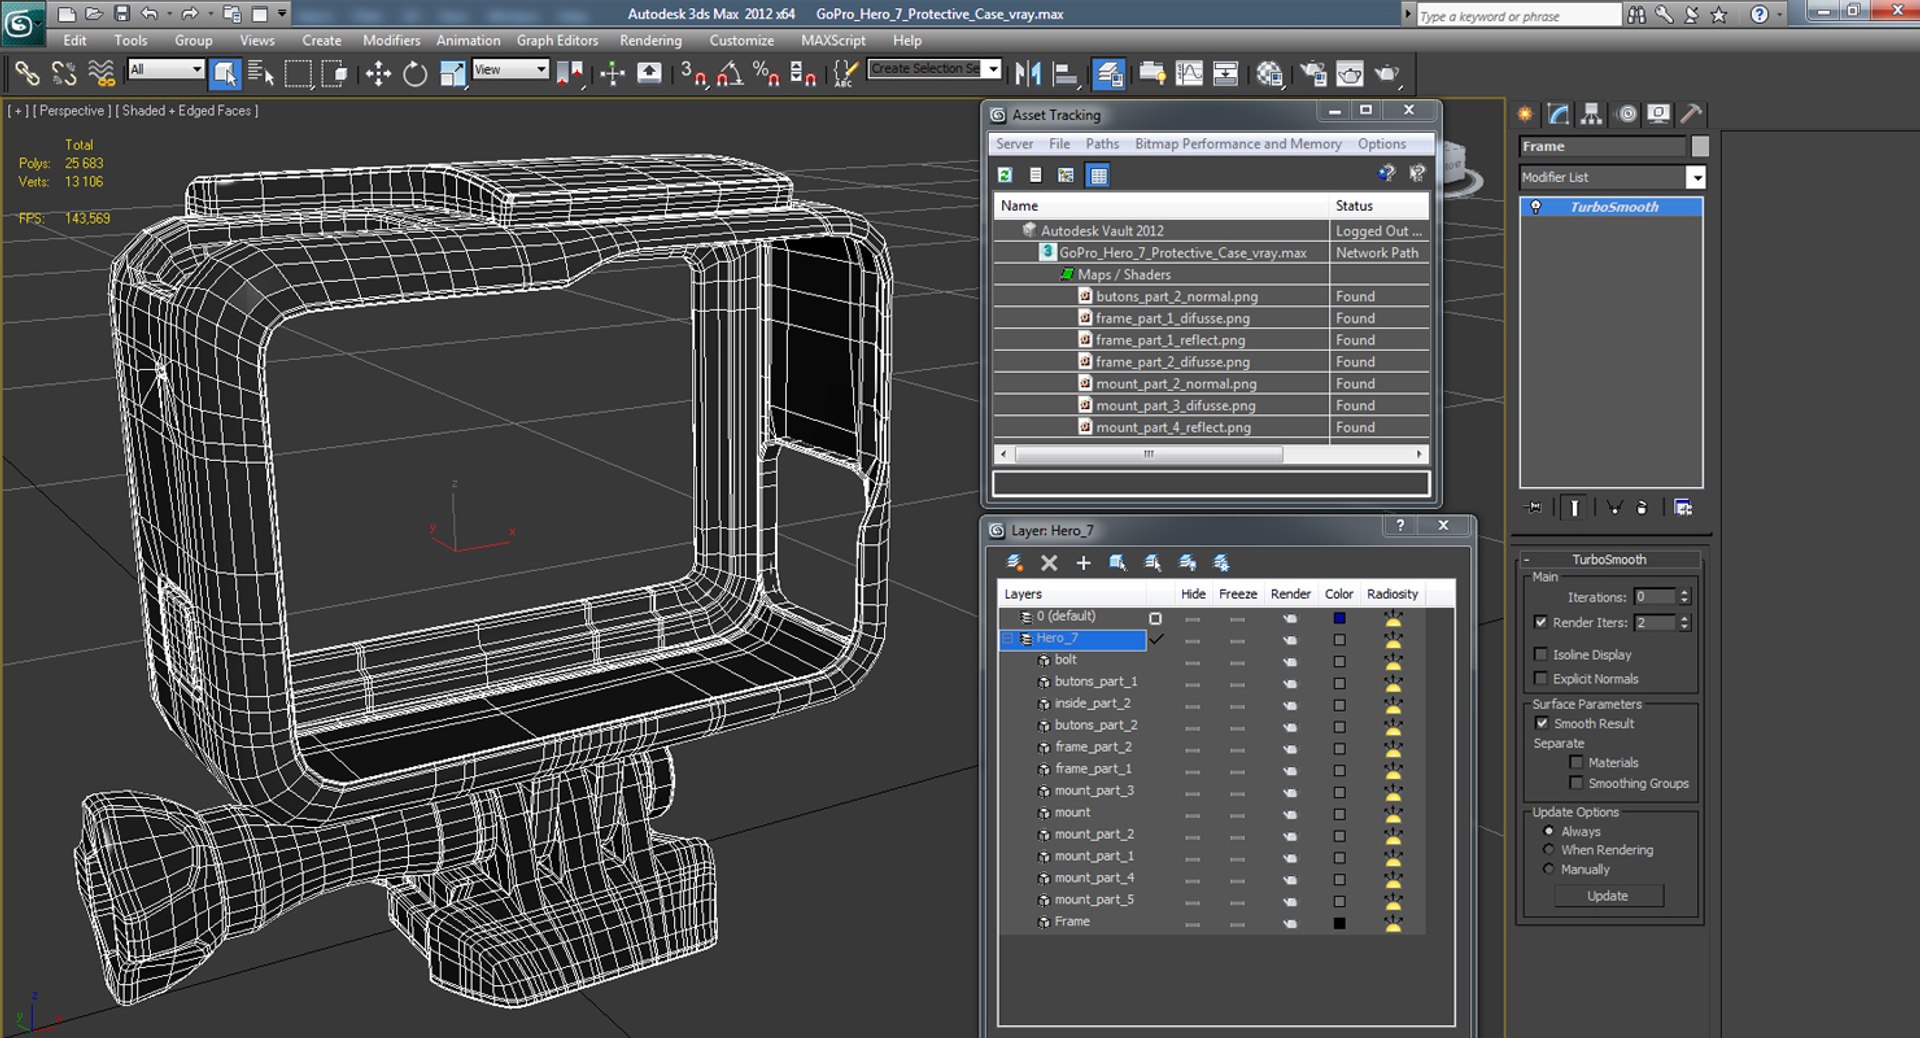Screen dimensions: 1920x1038
Task: Open the Utilities hammer panel
Action: (1690, 115)
